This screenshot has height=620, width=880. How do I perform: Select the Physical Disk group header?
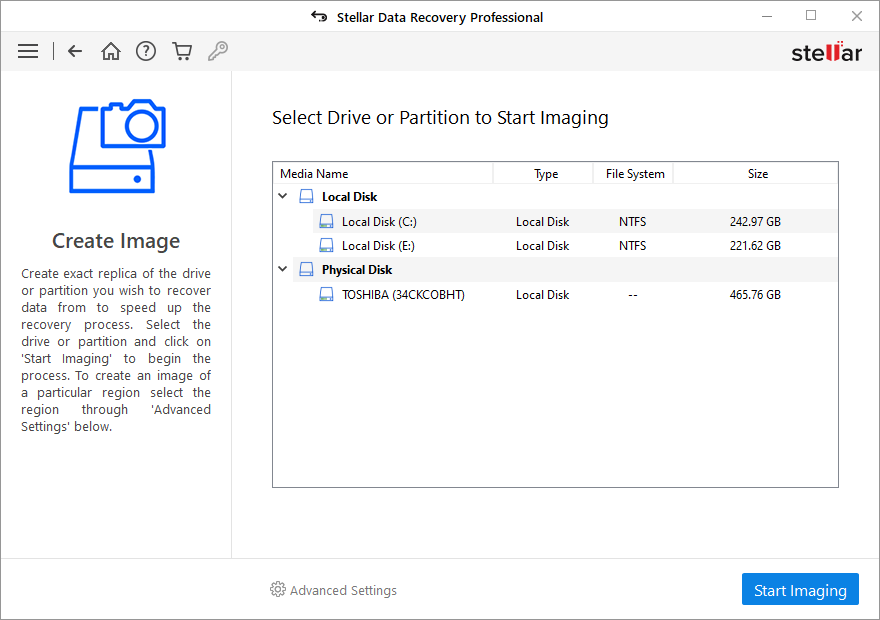pyautogui.click(x=565, y=269)
